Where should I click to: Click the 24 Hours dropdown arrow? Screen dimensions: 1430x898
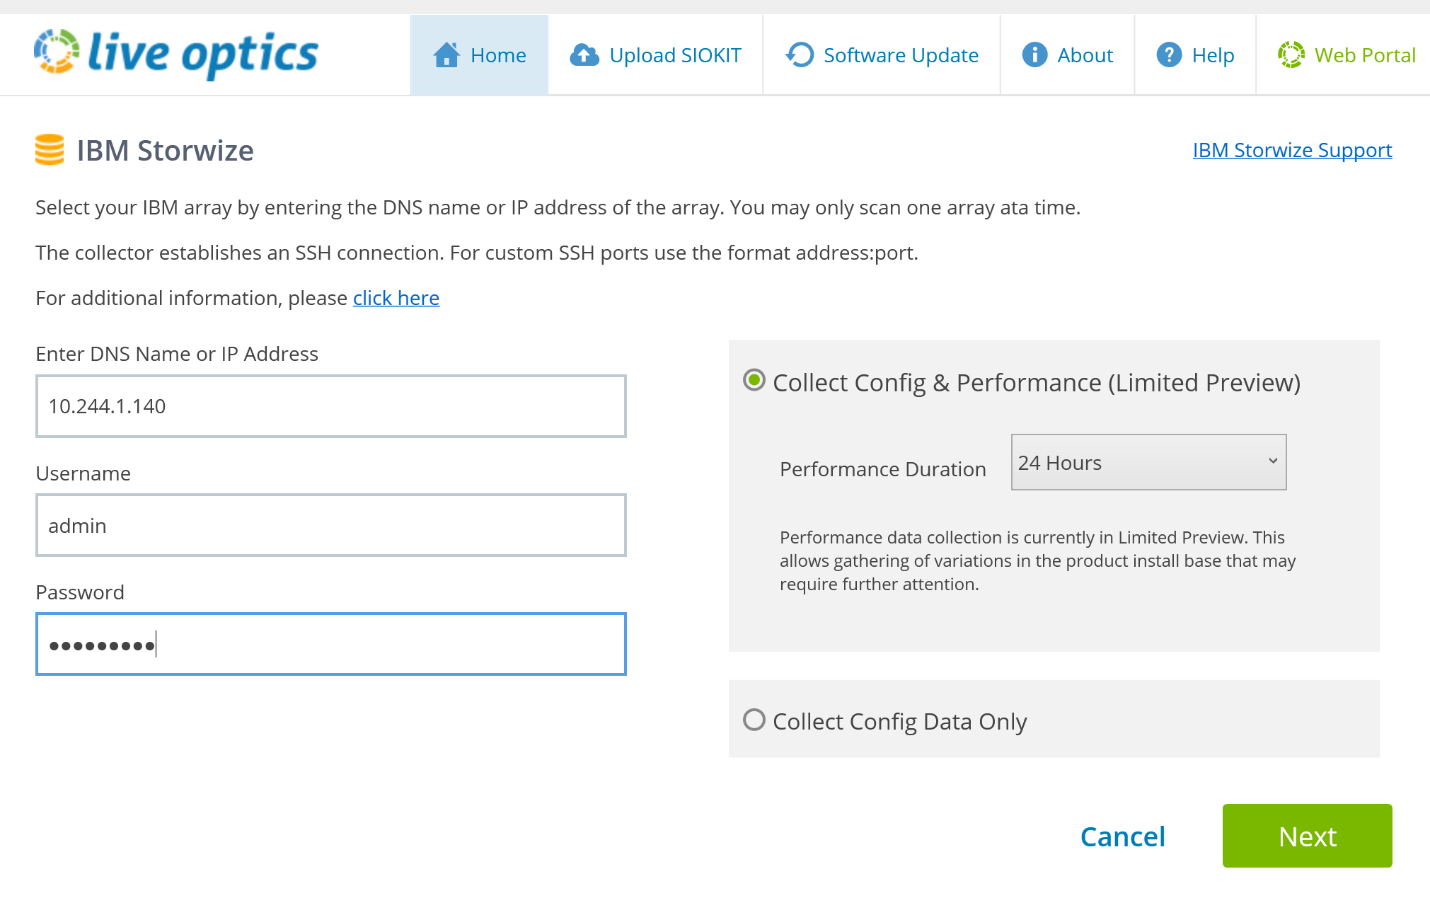point(1272,462)
